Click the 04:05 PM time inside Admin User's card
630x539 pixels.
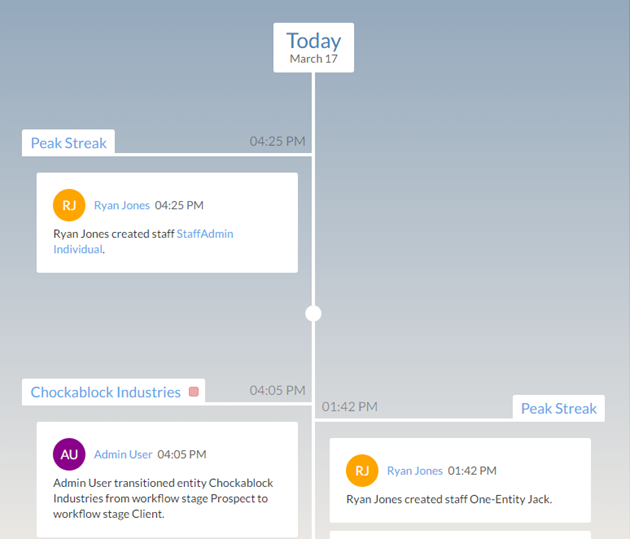pos(182,454)
